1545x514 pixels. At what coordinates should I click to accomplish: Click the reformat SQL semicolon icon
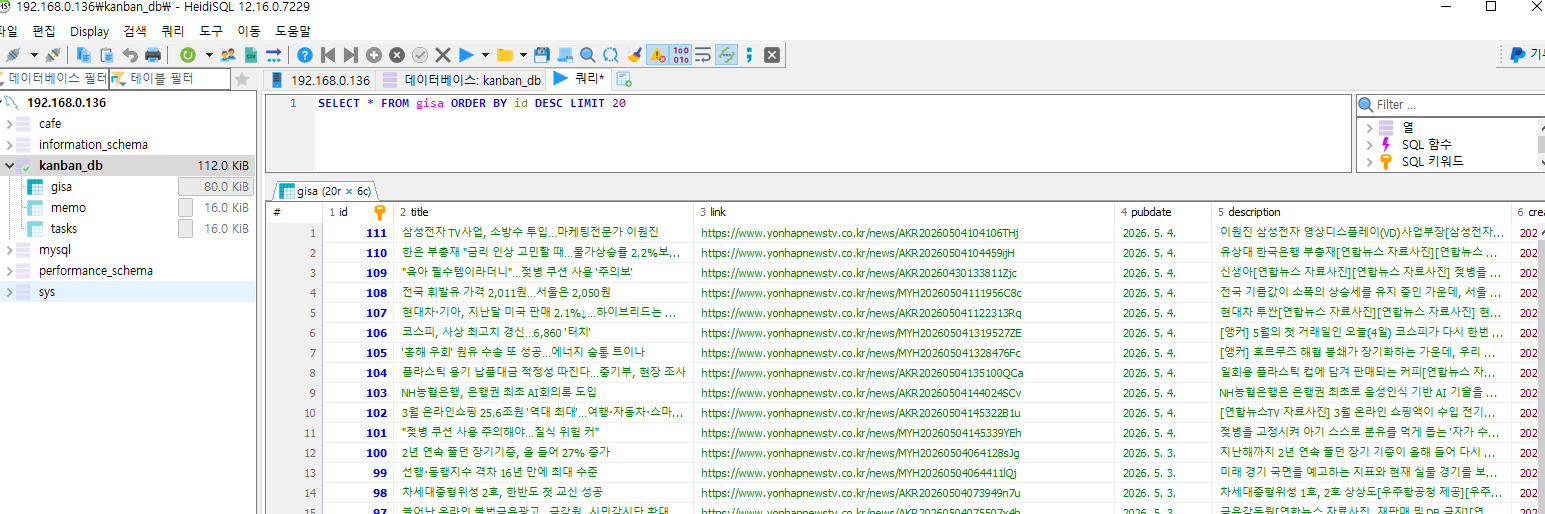(x=748, y=55)
